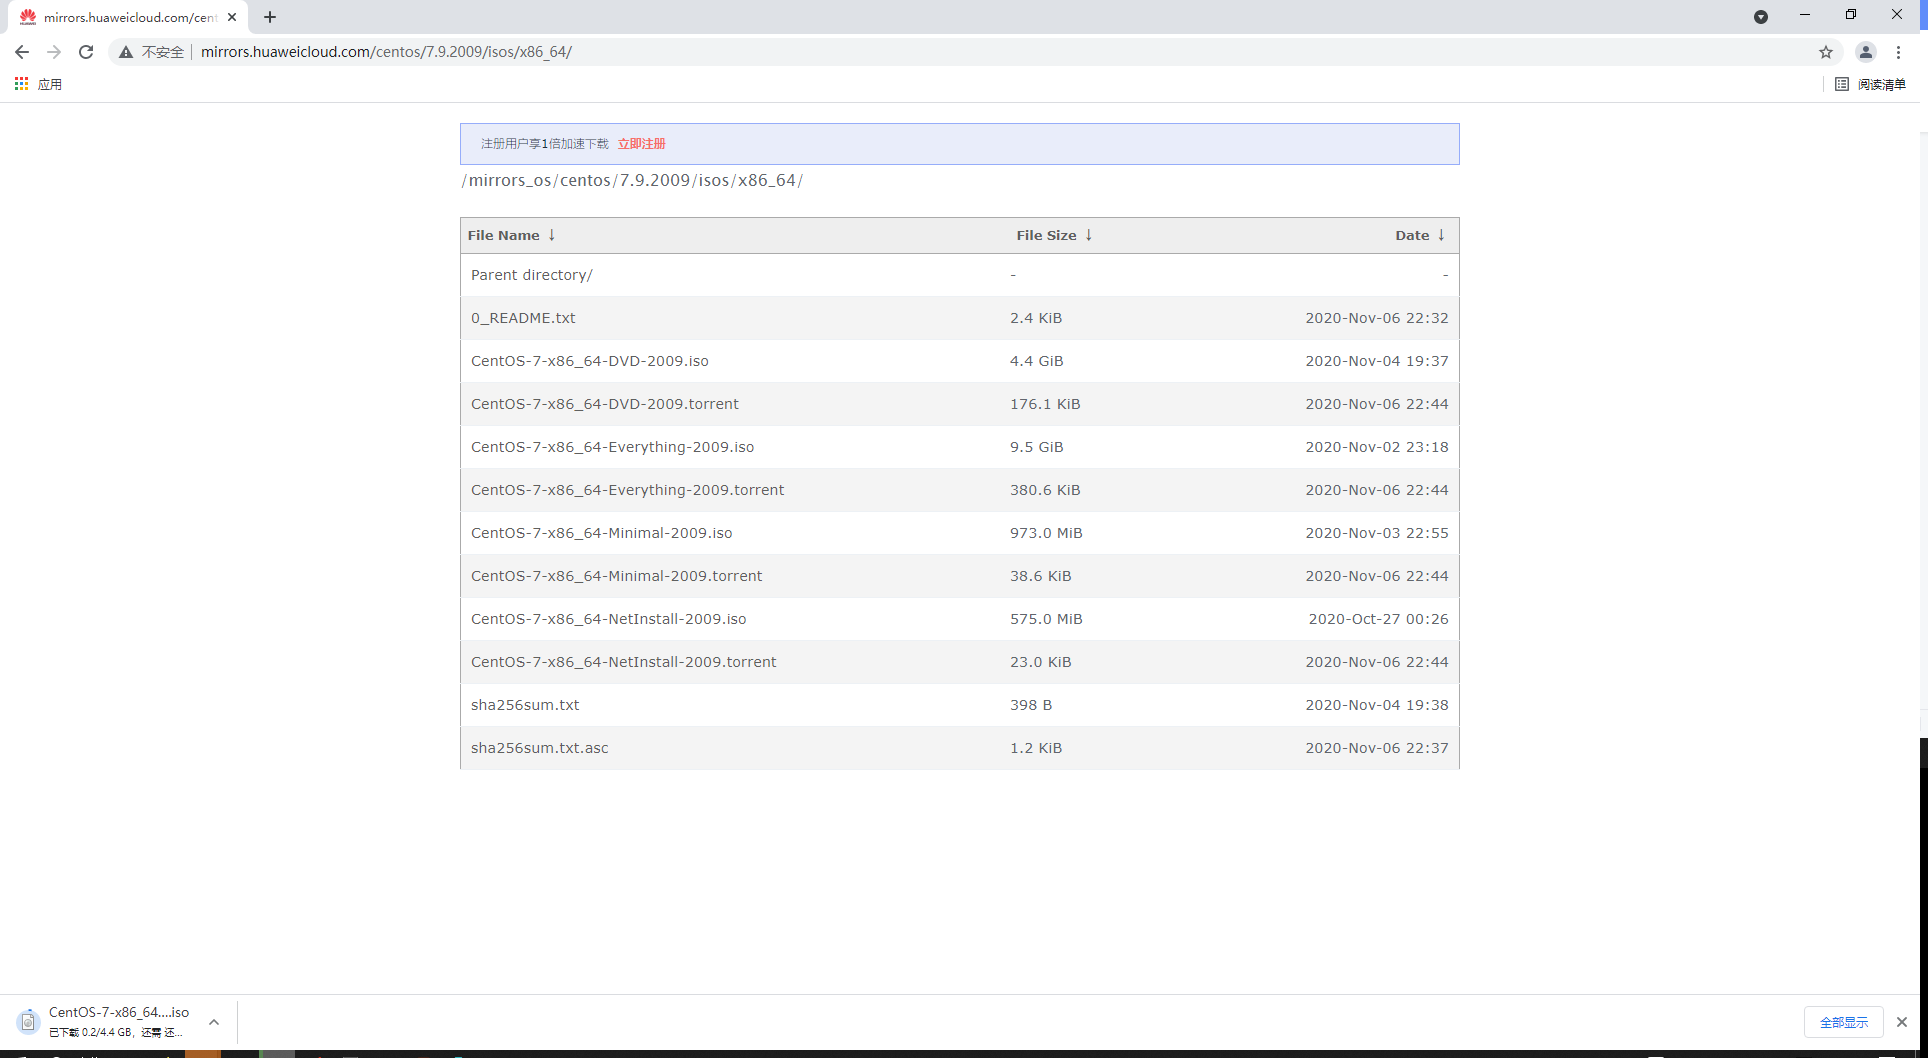Image resolution: width=1928 pixels, height=1058 pixels.
Task: Click the date 2020-Nov-06 22:37
Action: click(x=1377, y=748)
